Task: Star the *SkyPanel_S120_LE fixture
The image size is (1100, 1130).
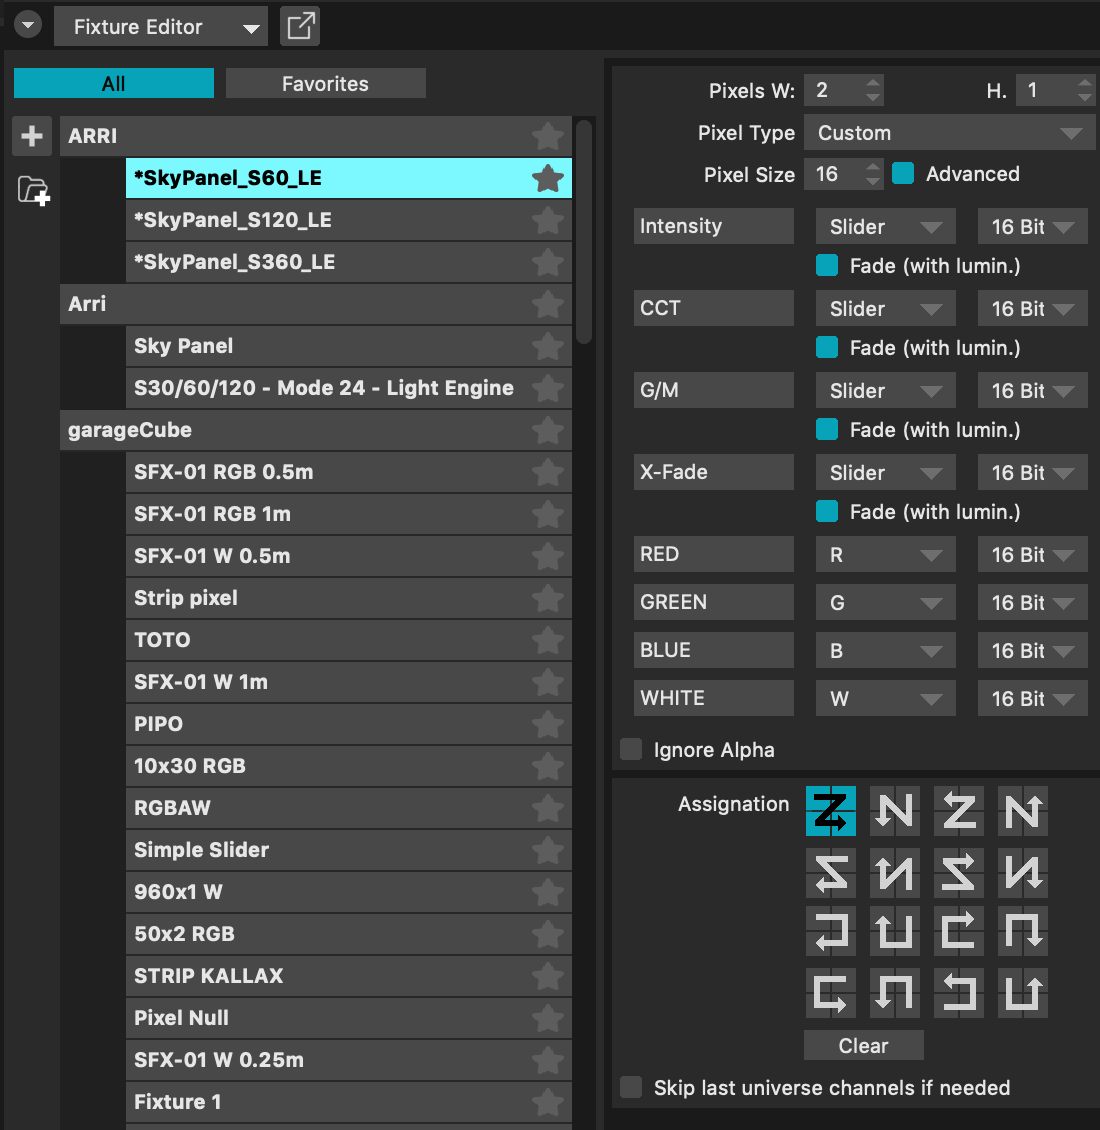Action: pyautogui.click(x=548, y=220)
